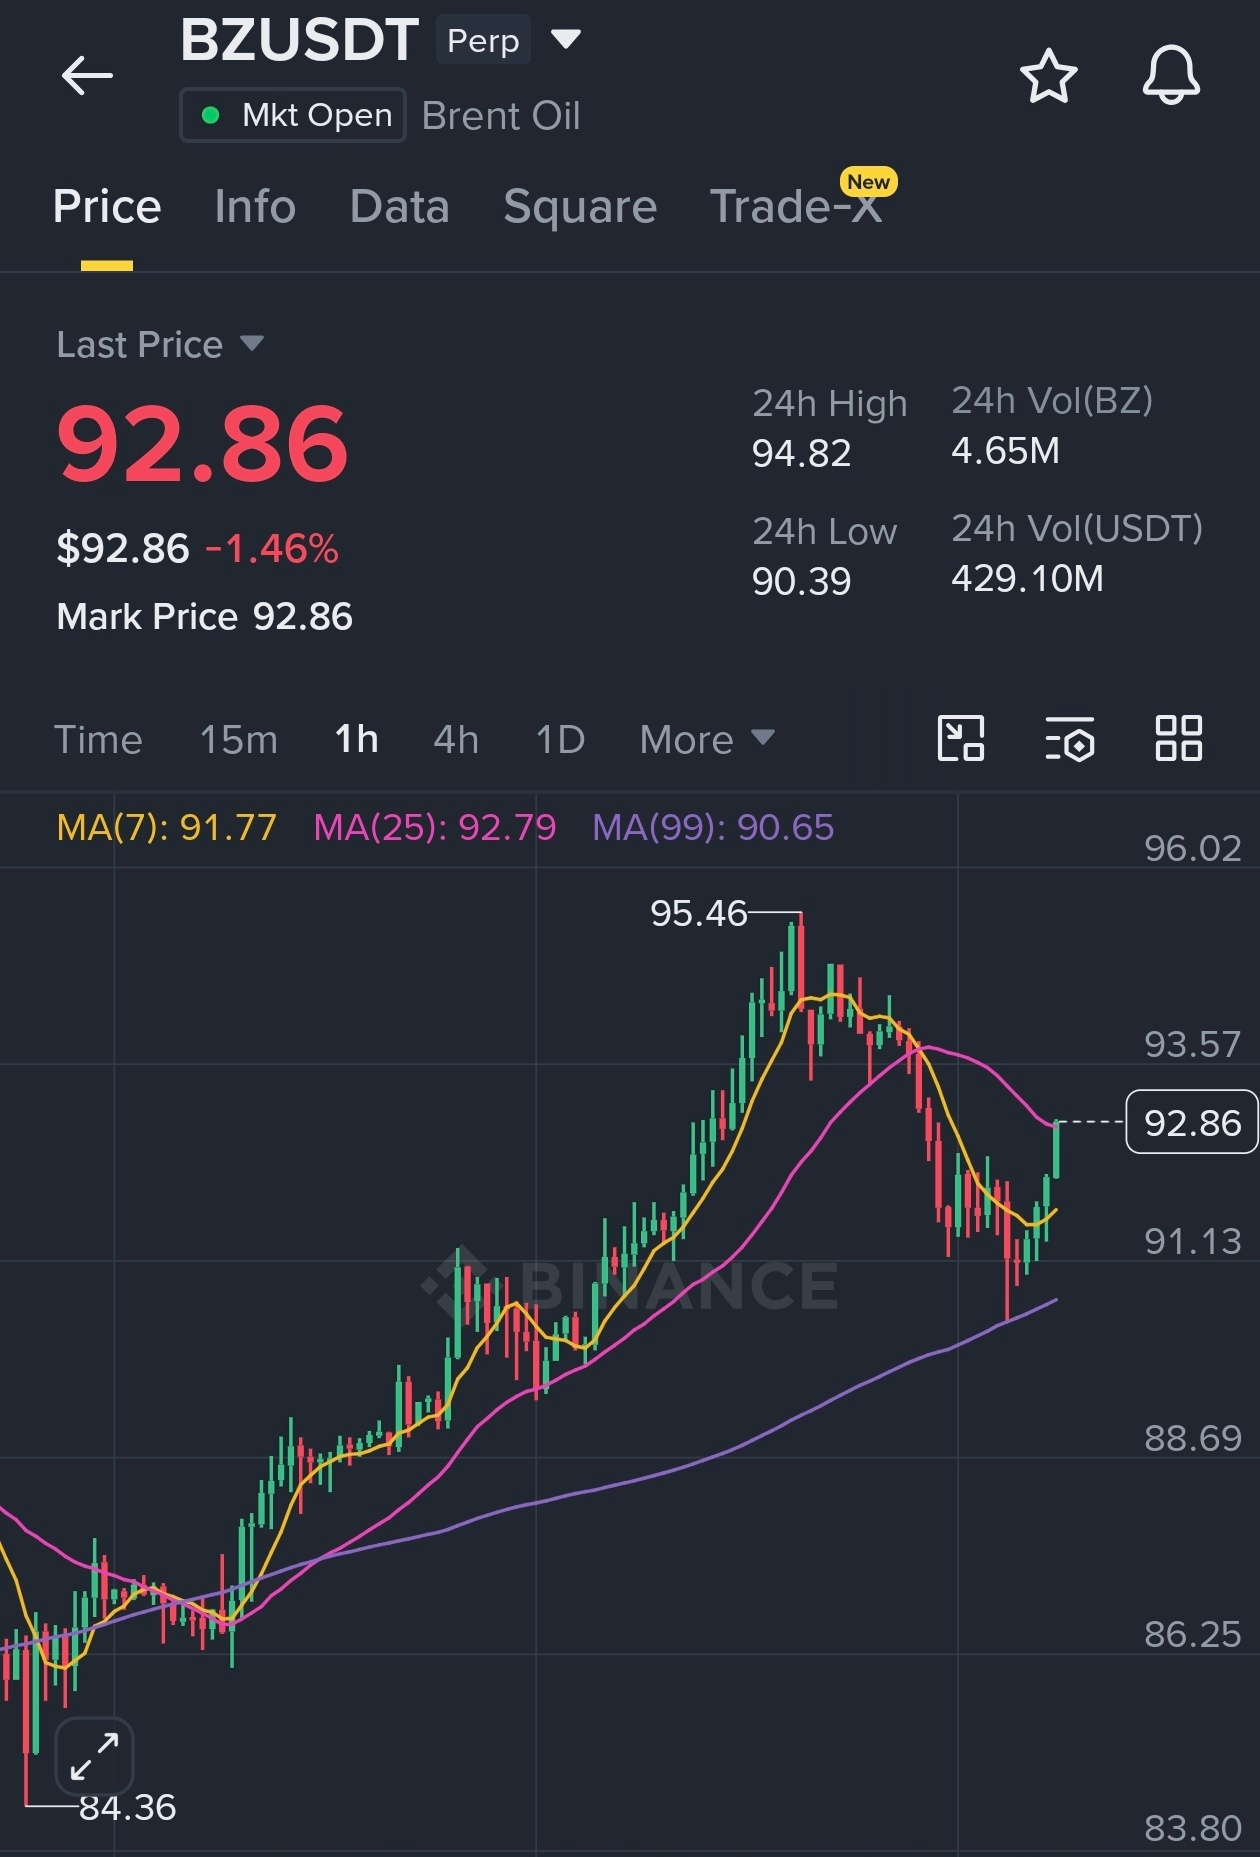Tap the 24h Vol(BZ) value 4.65M
This screenshot has height=1857, width=1260.
pyautogui.click(x=1005, y=451)
